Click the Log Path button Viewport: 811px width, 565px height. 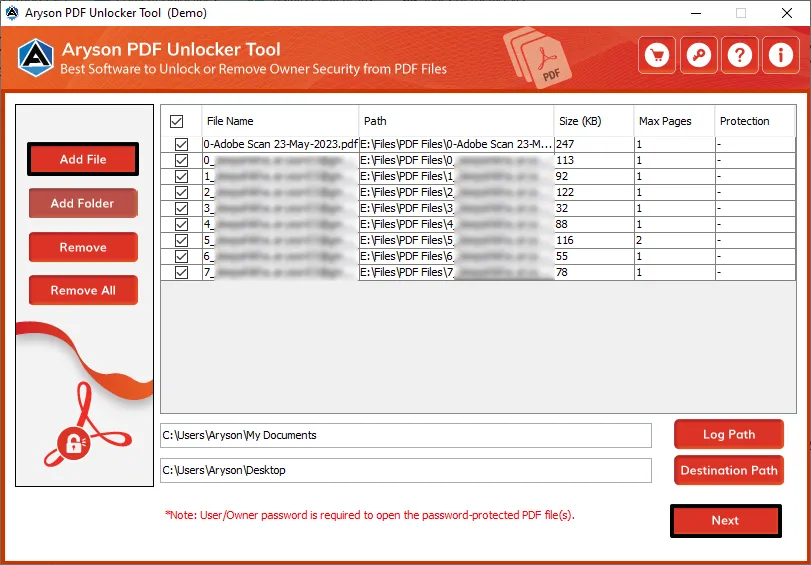pos(729,435)
